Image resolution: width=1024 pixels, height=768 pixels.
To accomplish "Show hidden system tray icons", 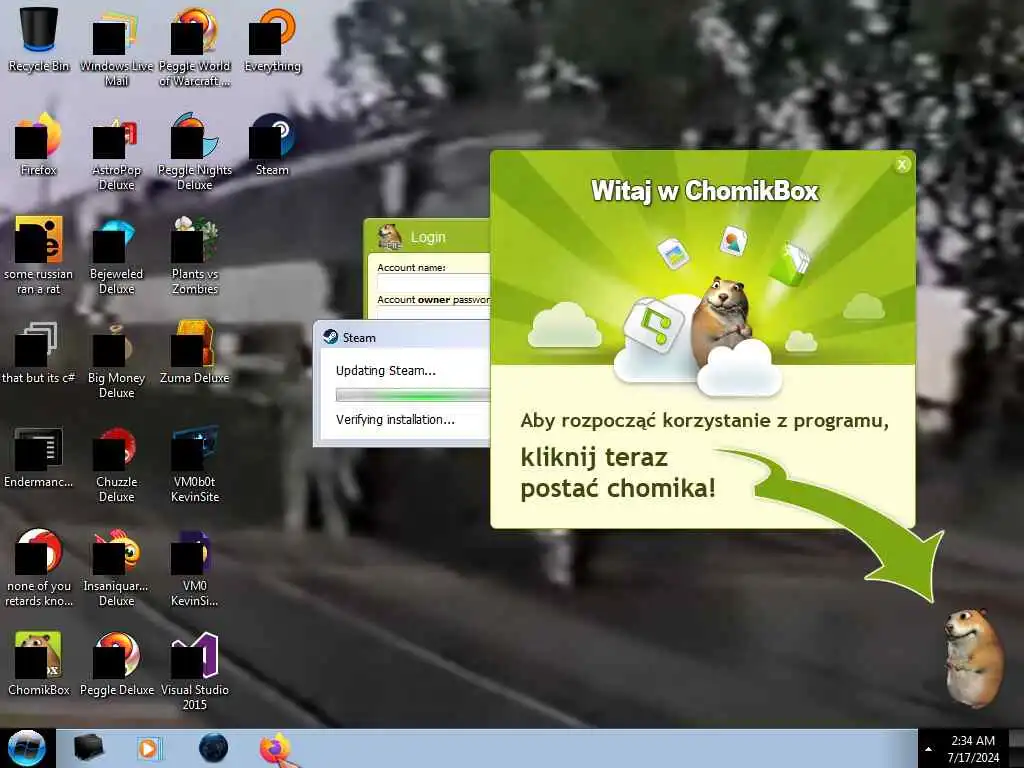I will [x=929, y=749].
